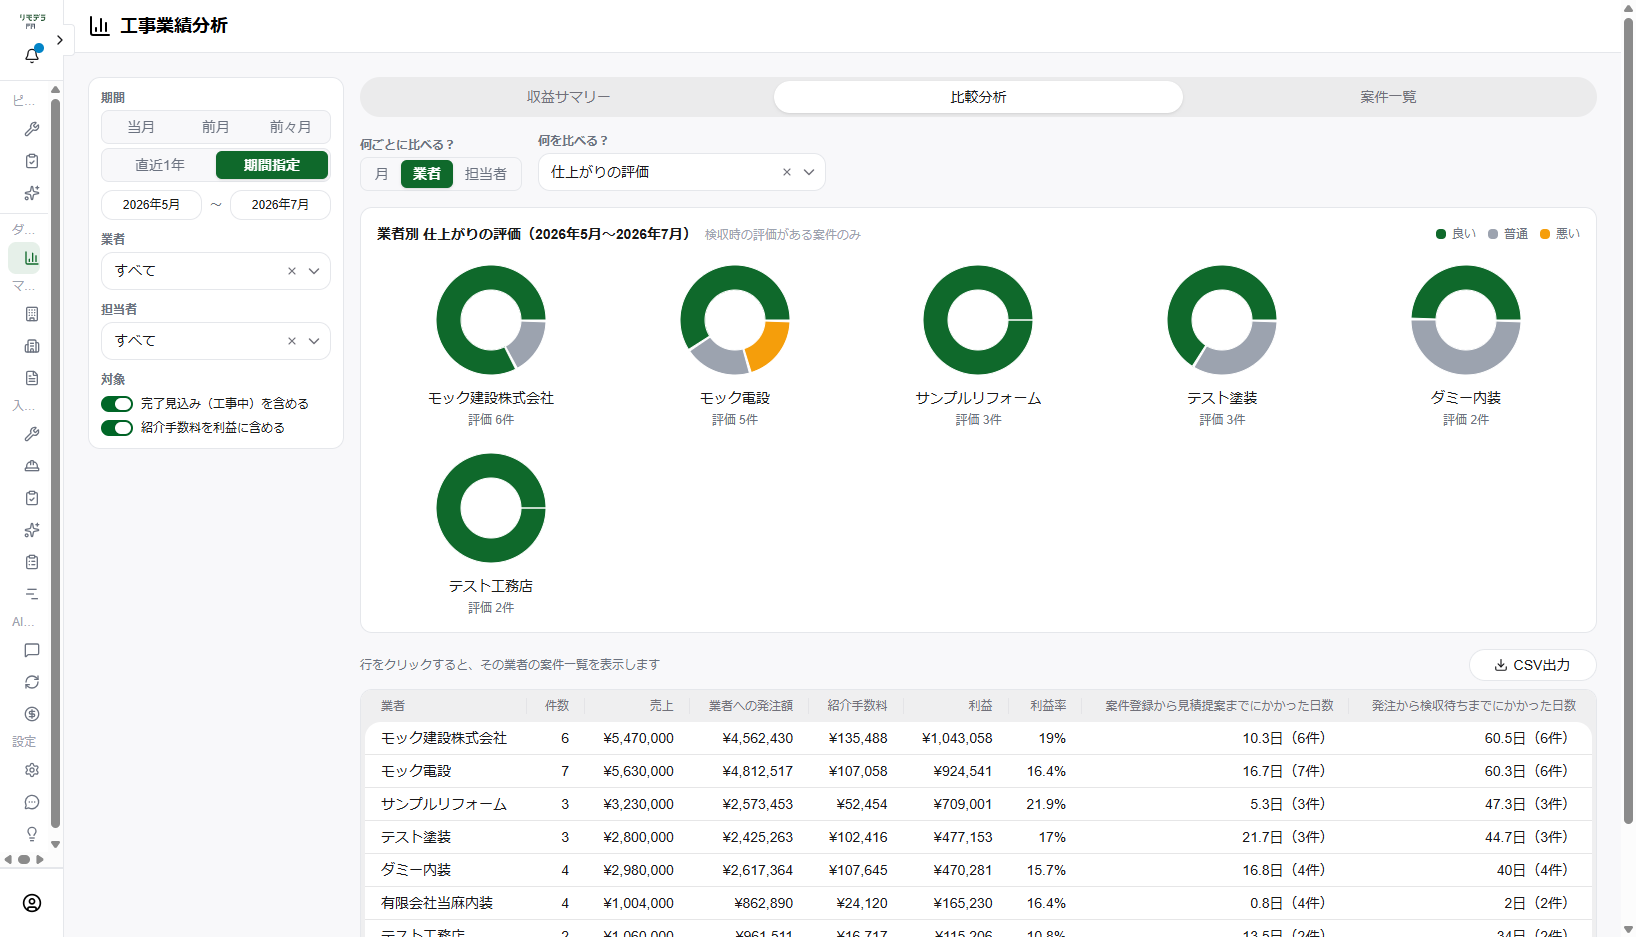Click the 良い green legend marker
The image size is (1636, 937).
[1441, 234]
